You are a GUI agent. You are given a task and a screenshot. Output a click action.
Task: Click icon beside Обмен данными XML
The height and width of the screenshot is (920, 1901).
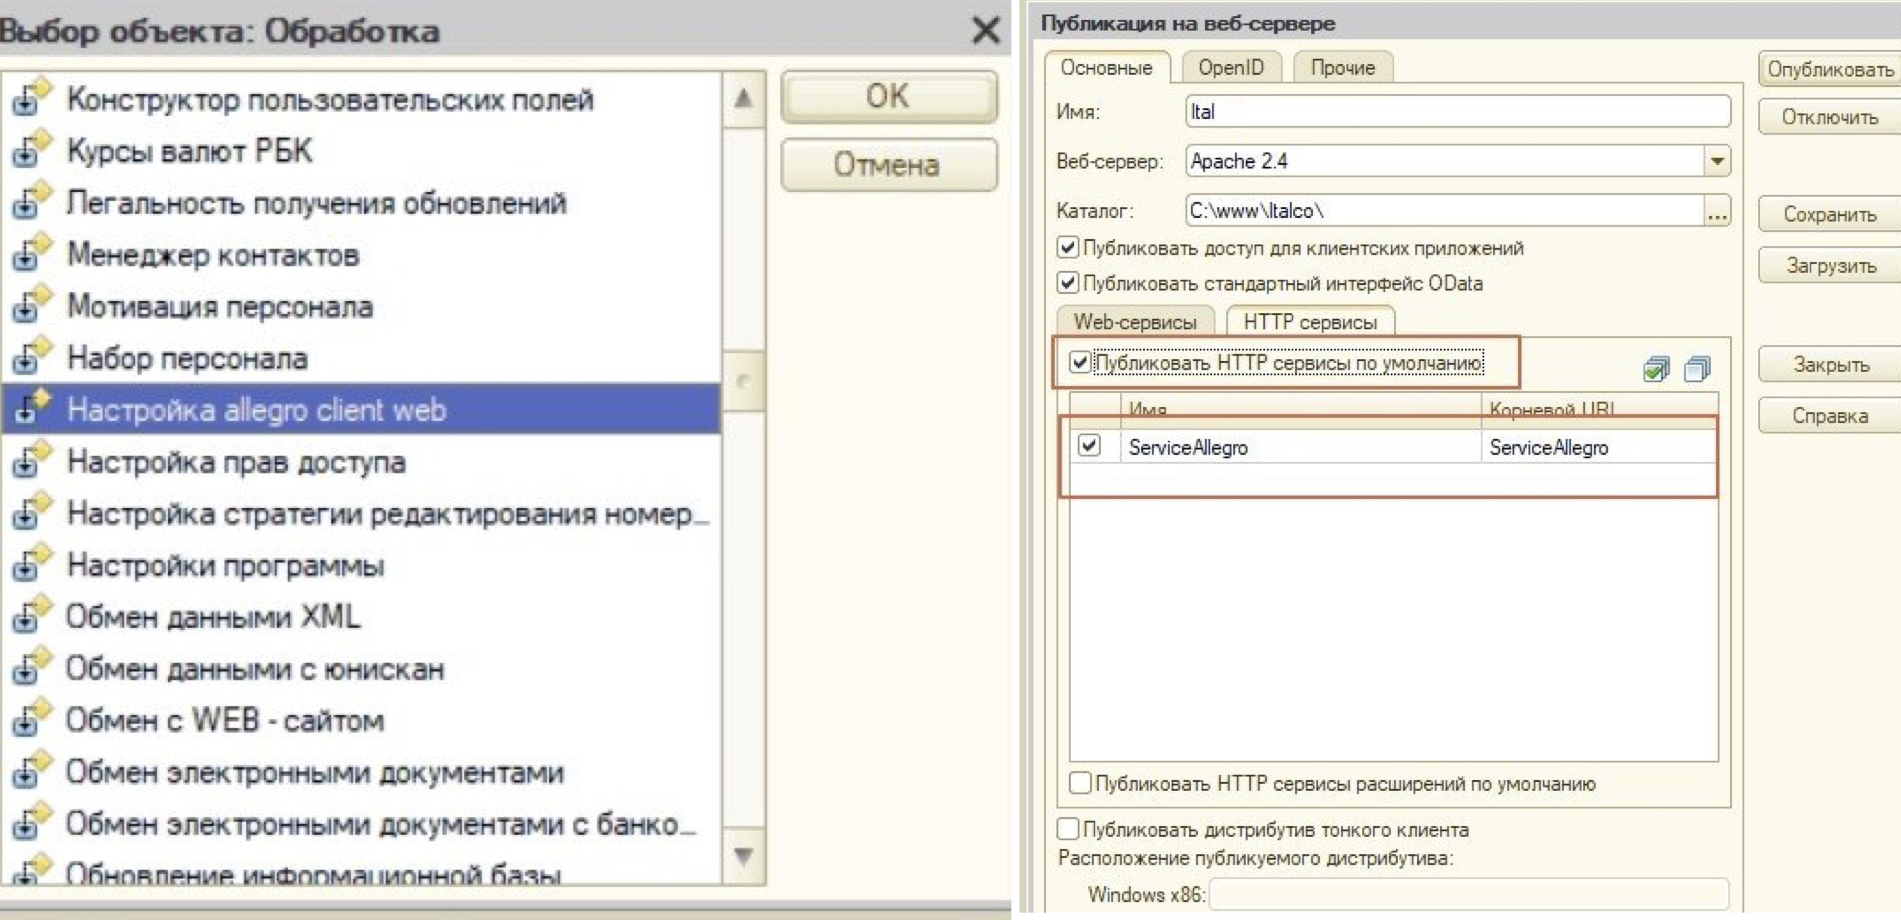[31, 616]
